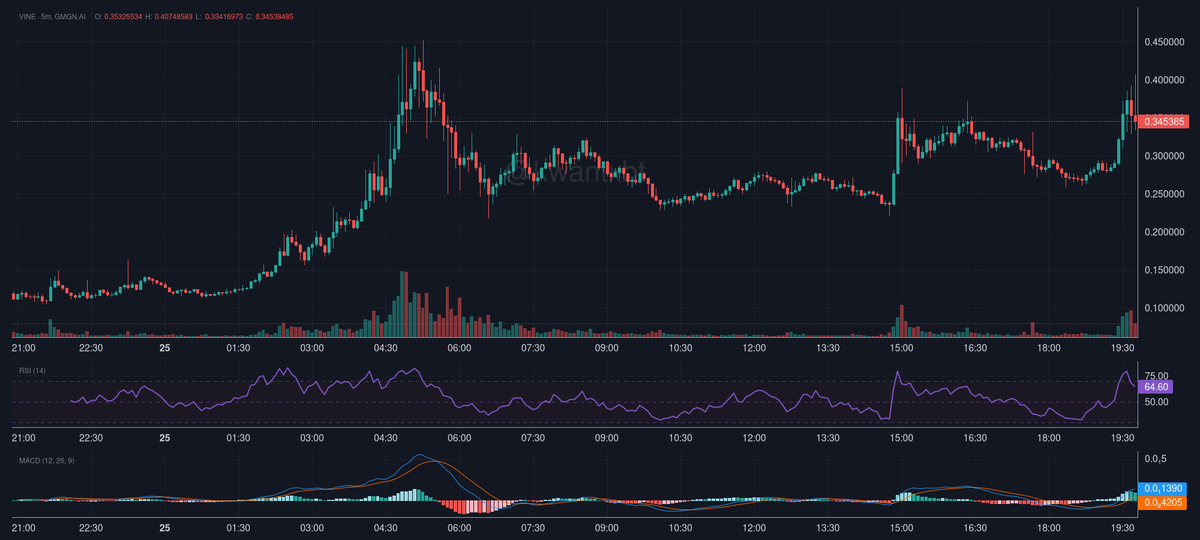Click the 0.200000 price axis label

click(1165, 232)
